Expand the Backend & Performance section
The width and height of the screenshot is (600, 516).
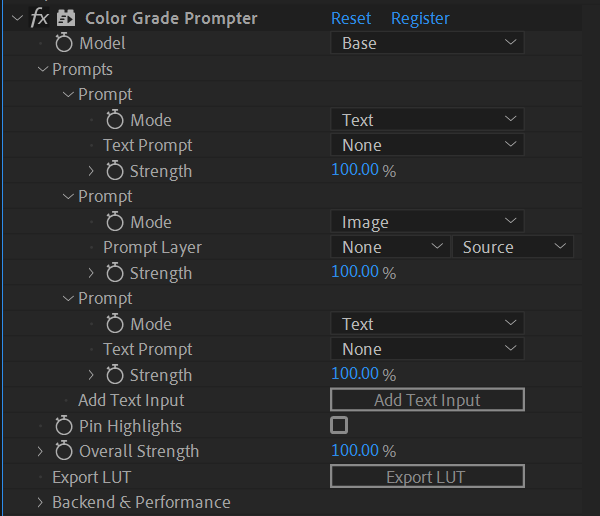41,502
